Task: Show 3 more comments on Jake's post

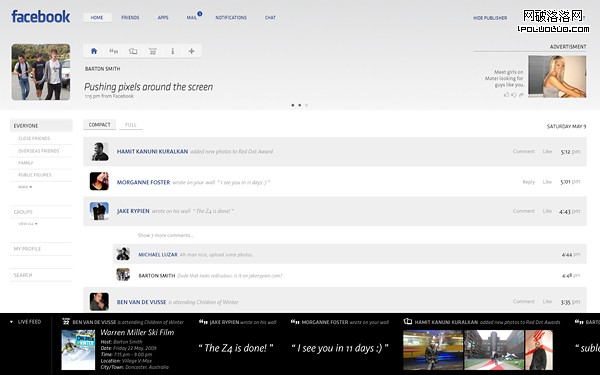Action: click(166, 235)
